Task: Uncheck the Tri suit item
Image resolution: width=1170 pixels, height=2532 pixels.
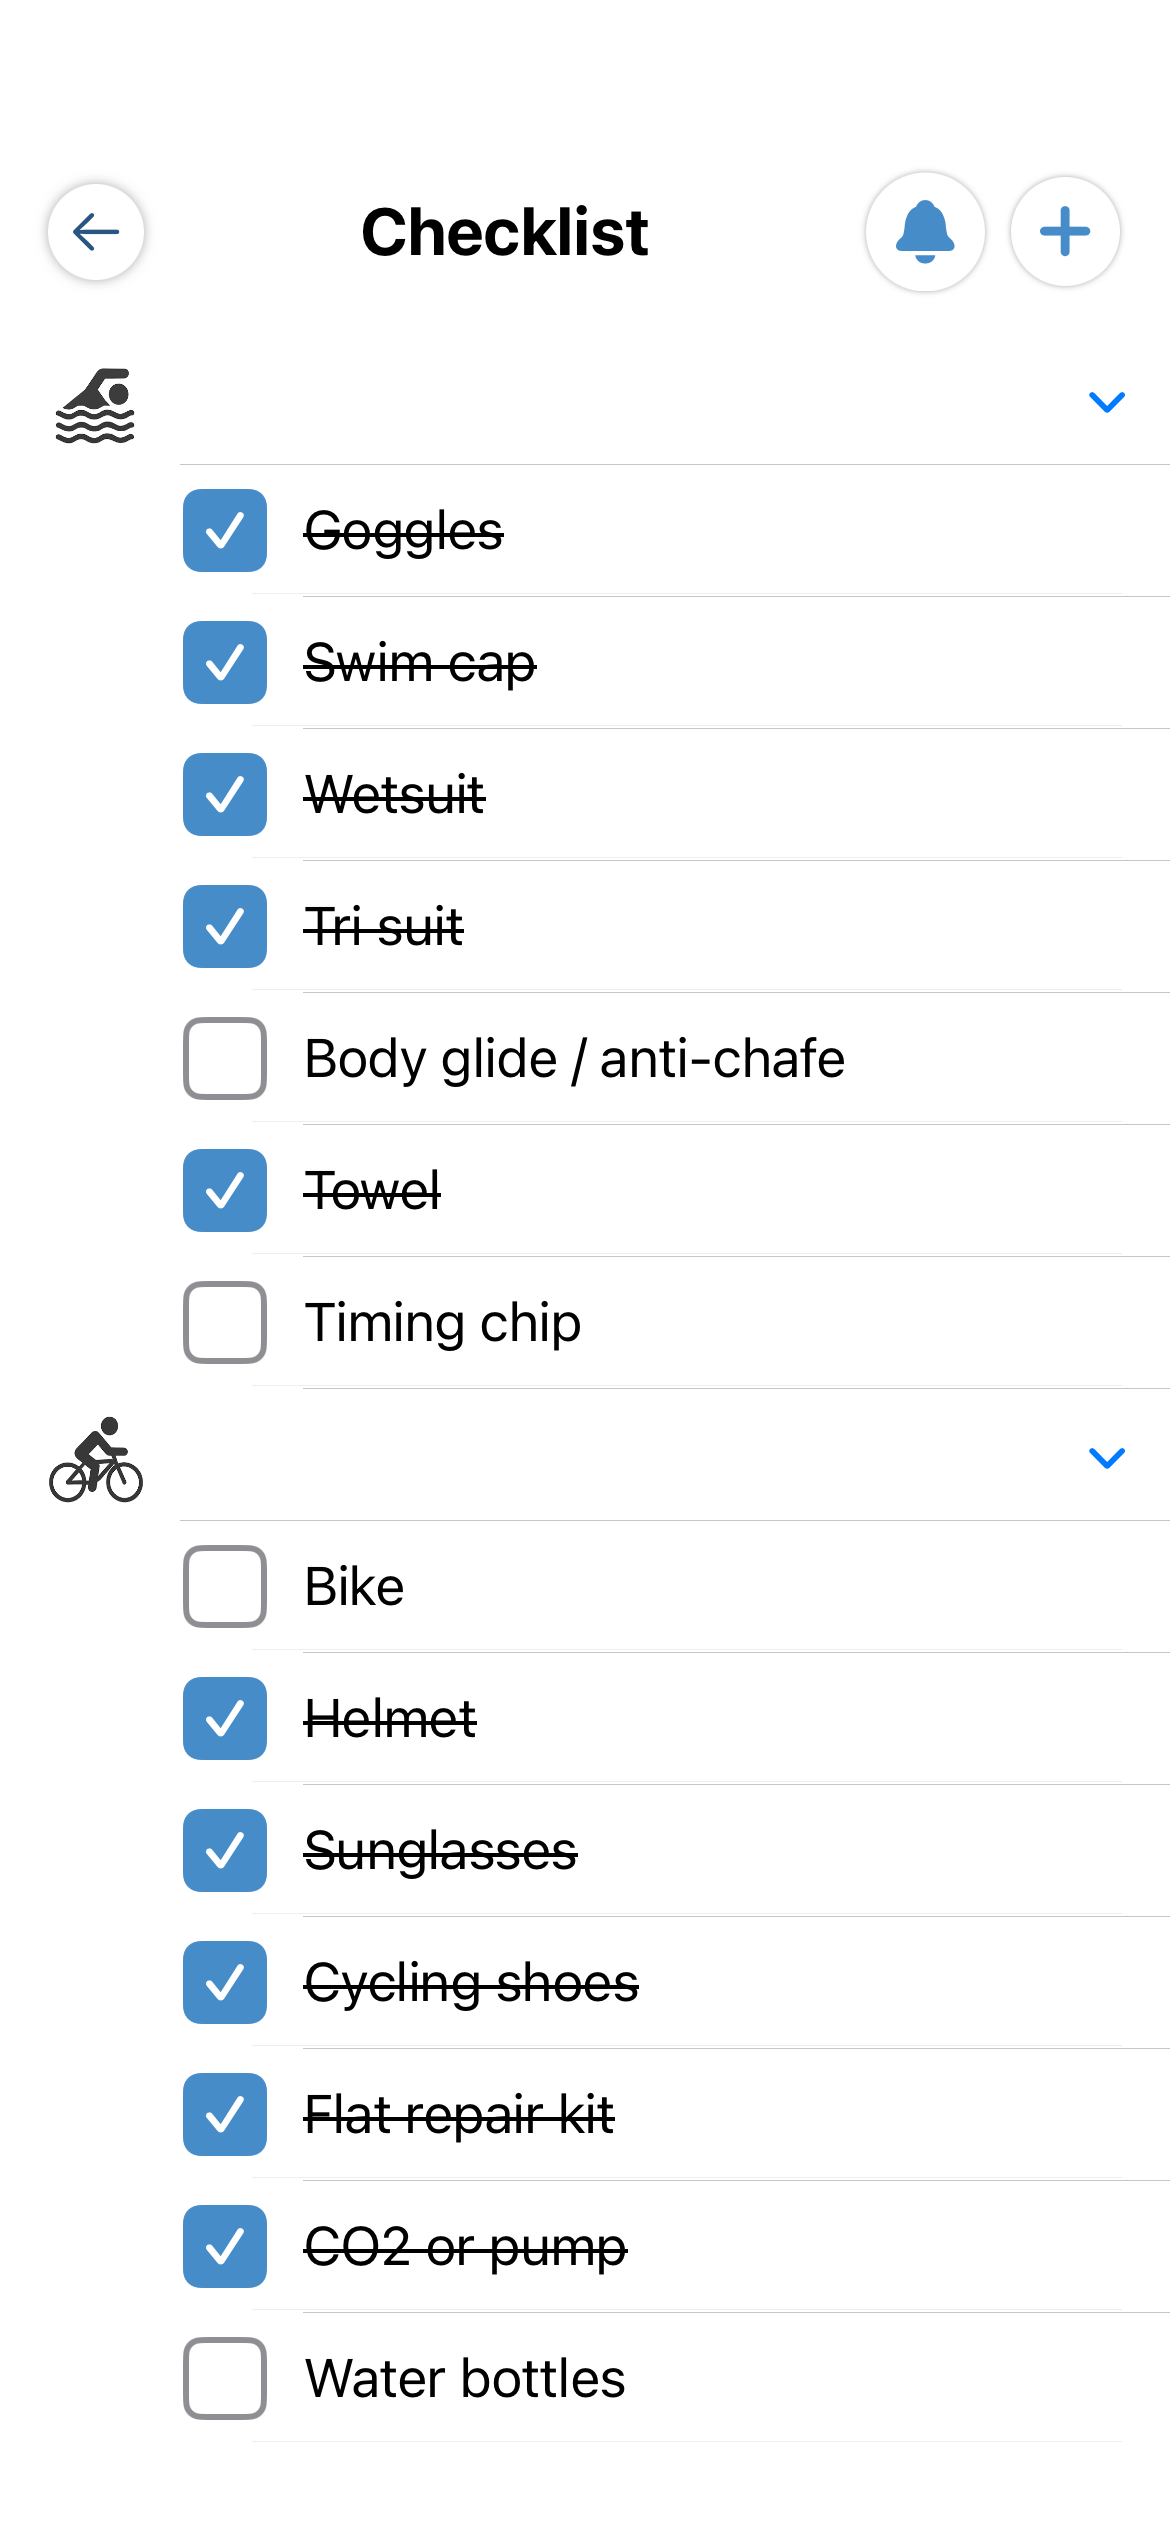Action: point(224,927)
